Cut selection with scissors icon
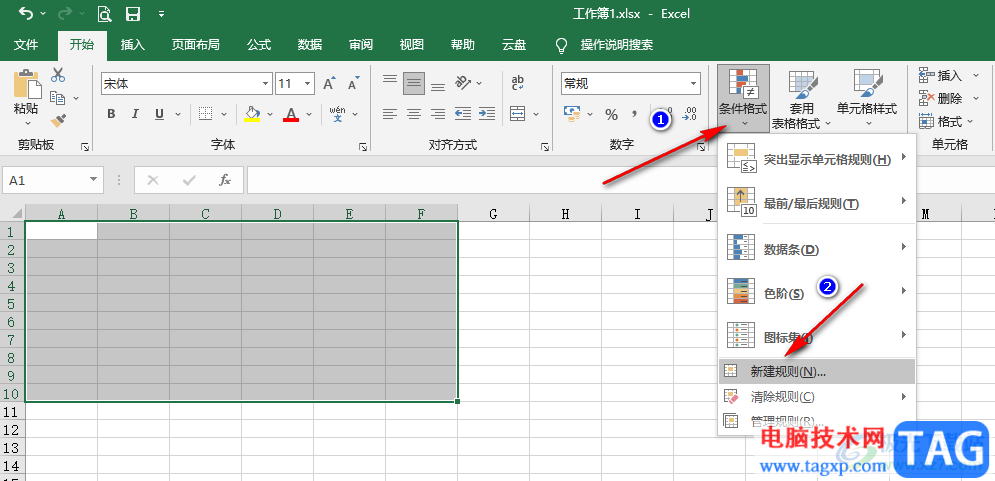This screenshot has width=995, height=481. tap(58, 75)
